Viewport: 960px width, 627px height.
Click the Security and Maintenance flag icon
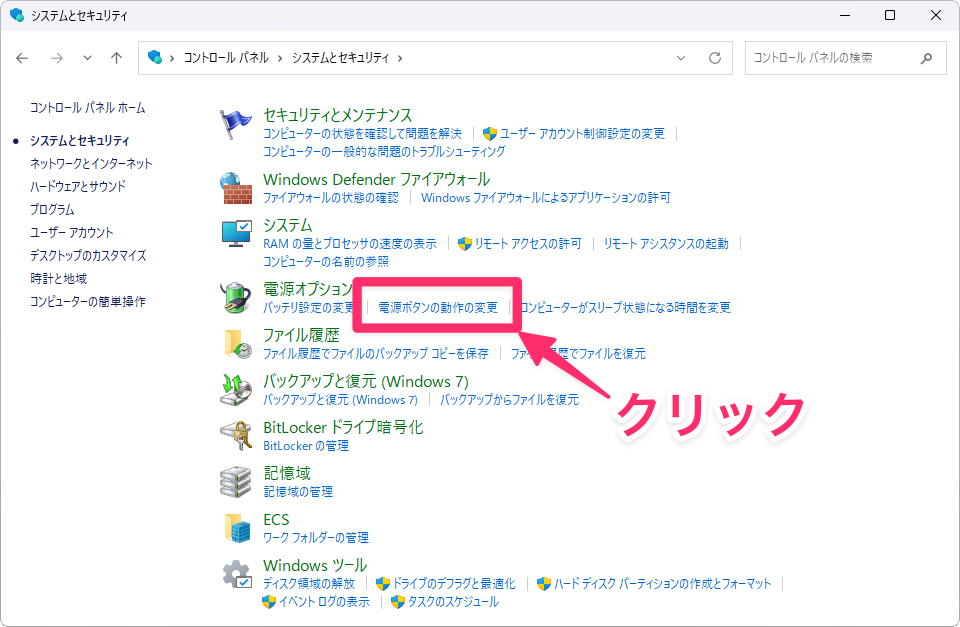(236, 124)
